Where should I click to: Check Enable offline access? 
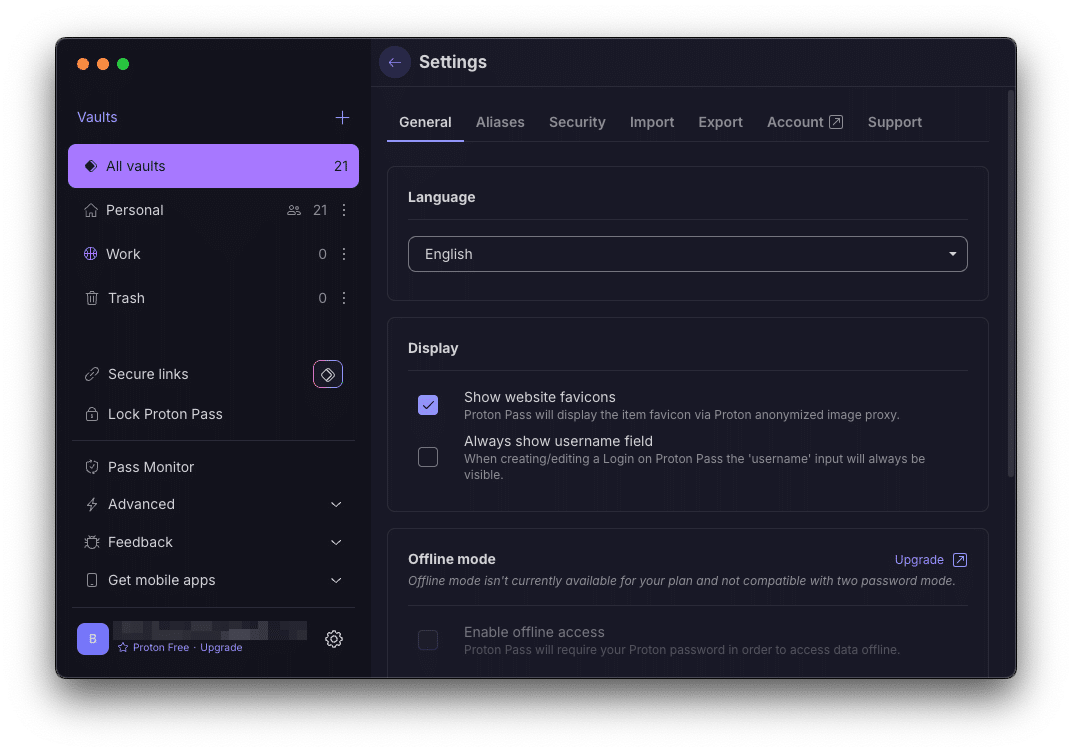[428, 640]
